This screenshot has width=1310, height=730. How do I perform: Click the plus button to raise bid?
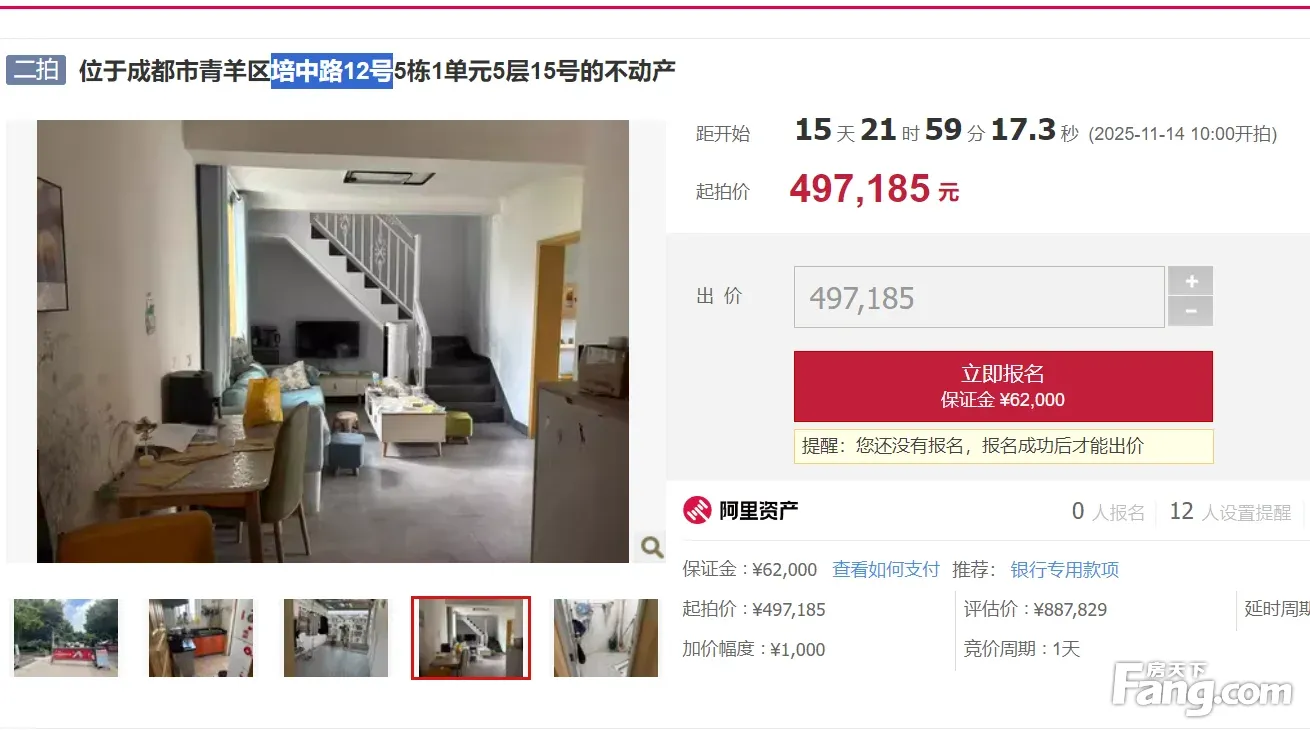[x=1190, y=281]
